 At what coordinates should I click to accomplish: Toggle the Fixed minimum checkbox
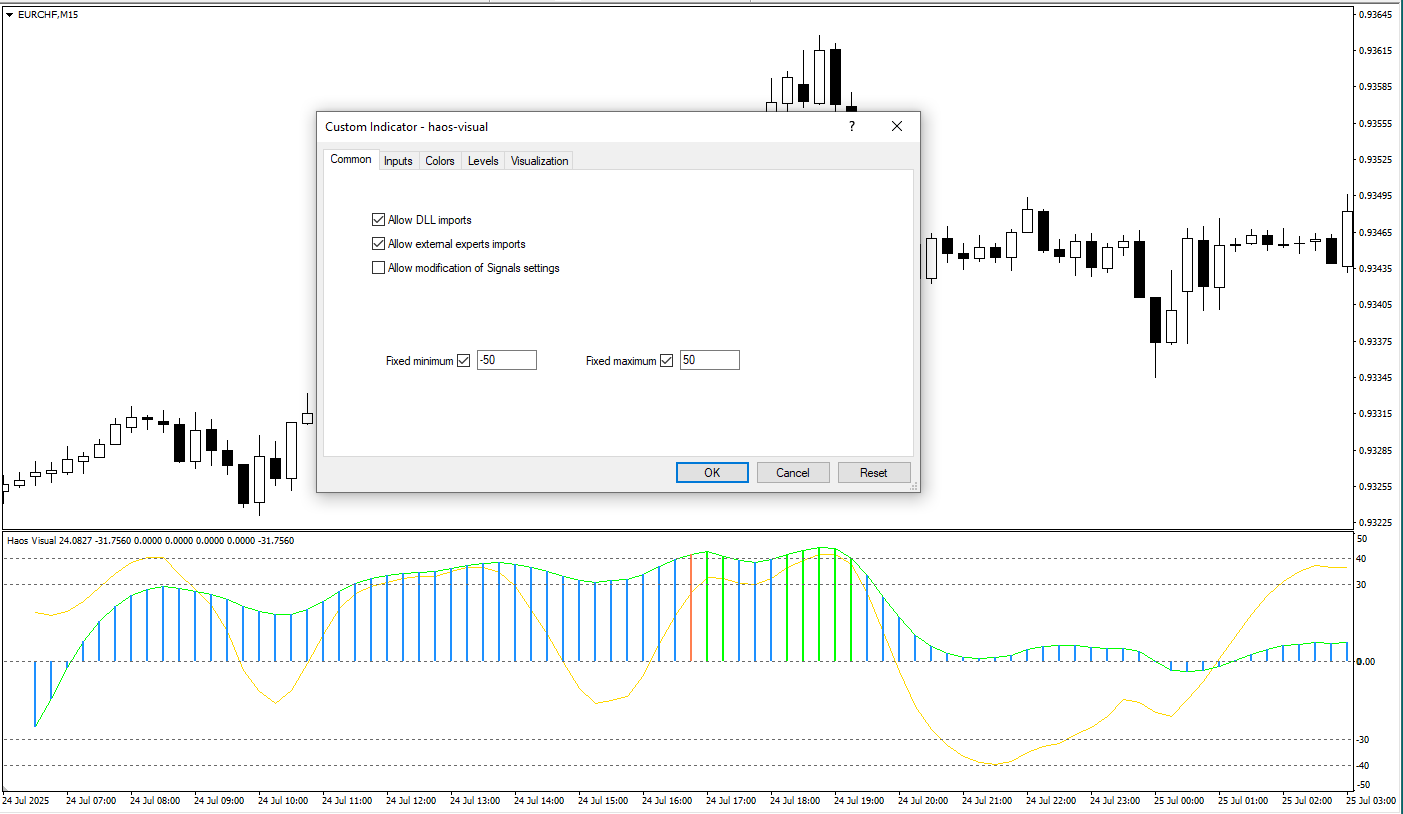(463, 361)
